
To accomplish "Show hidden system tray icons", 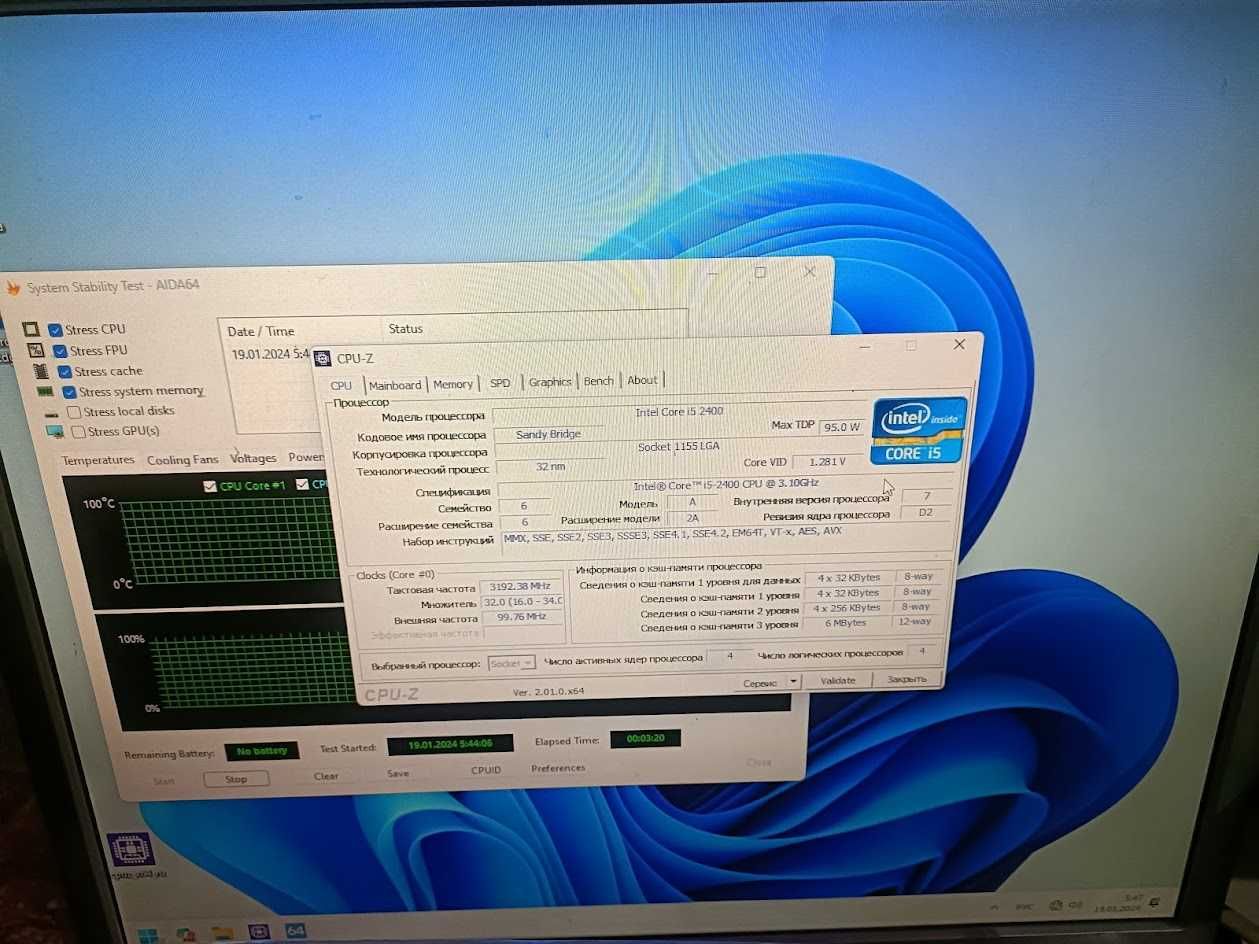I will point(995,908).
